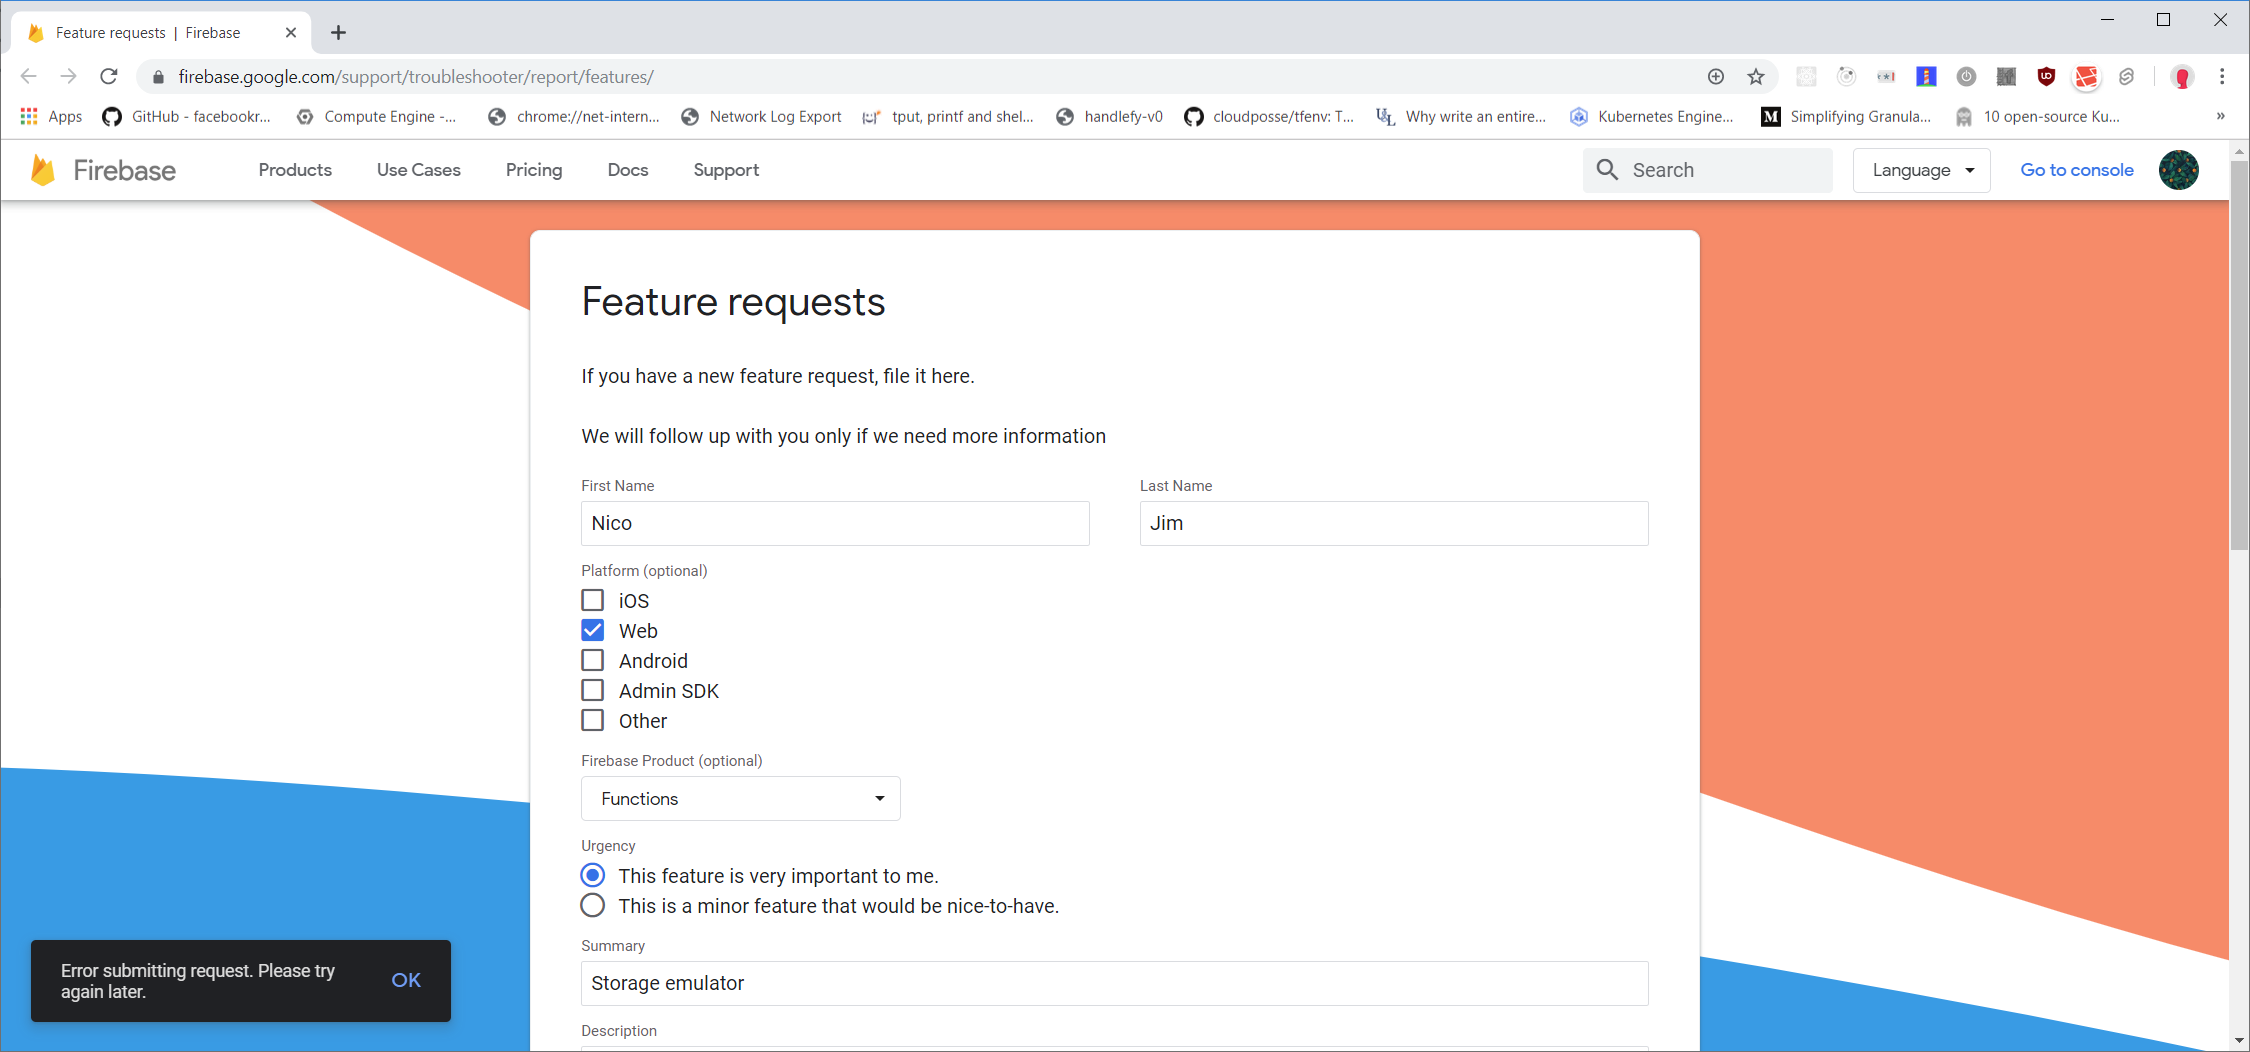The height and width of the screenshot is (1052, 2250).
Task: Select 'minor feature nice-to-have' urgency
Action: [x=593, y=905]
